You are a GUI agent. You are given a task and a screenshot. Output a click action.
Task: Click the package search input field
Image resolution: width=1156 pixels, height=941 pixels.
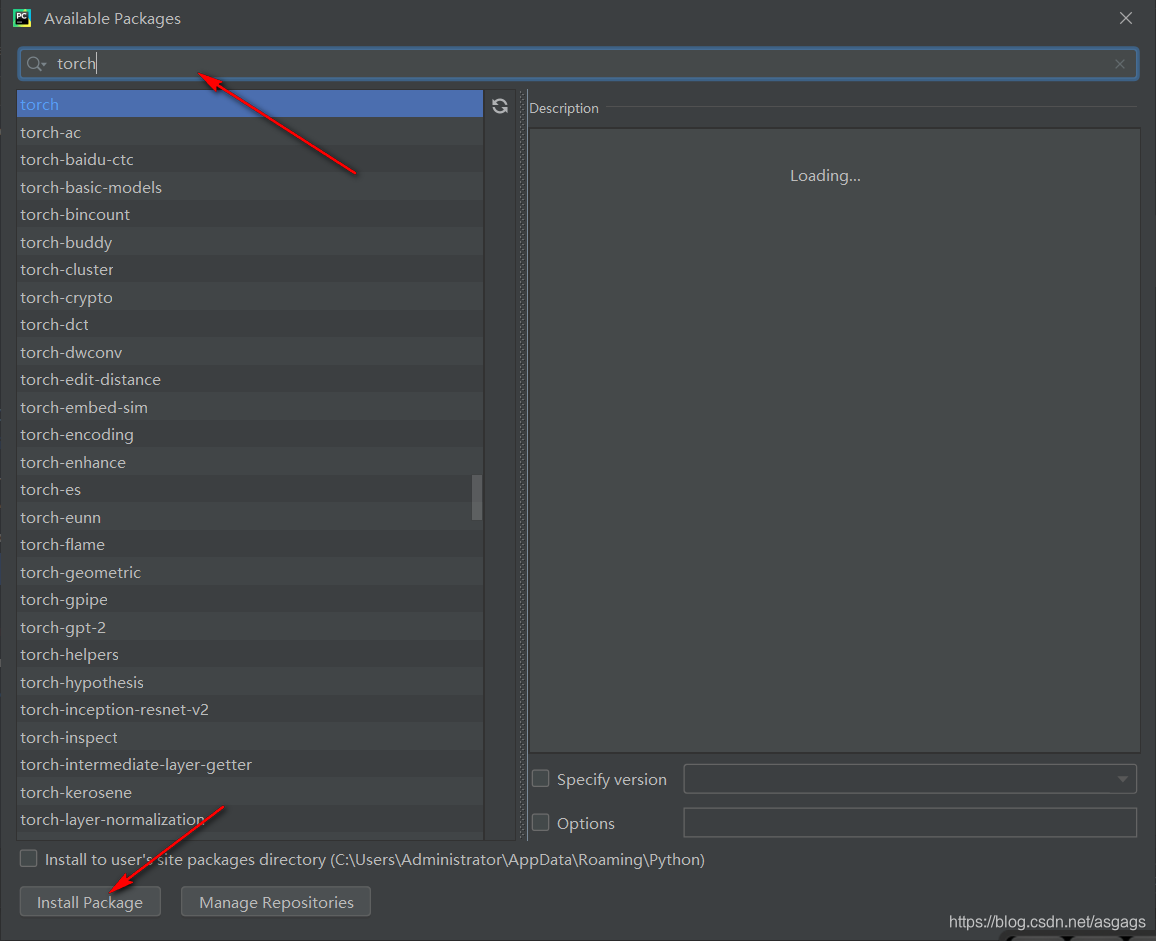point(578,64)
